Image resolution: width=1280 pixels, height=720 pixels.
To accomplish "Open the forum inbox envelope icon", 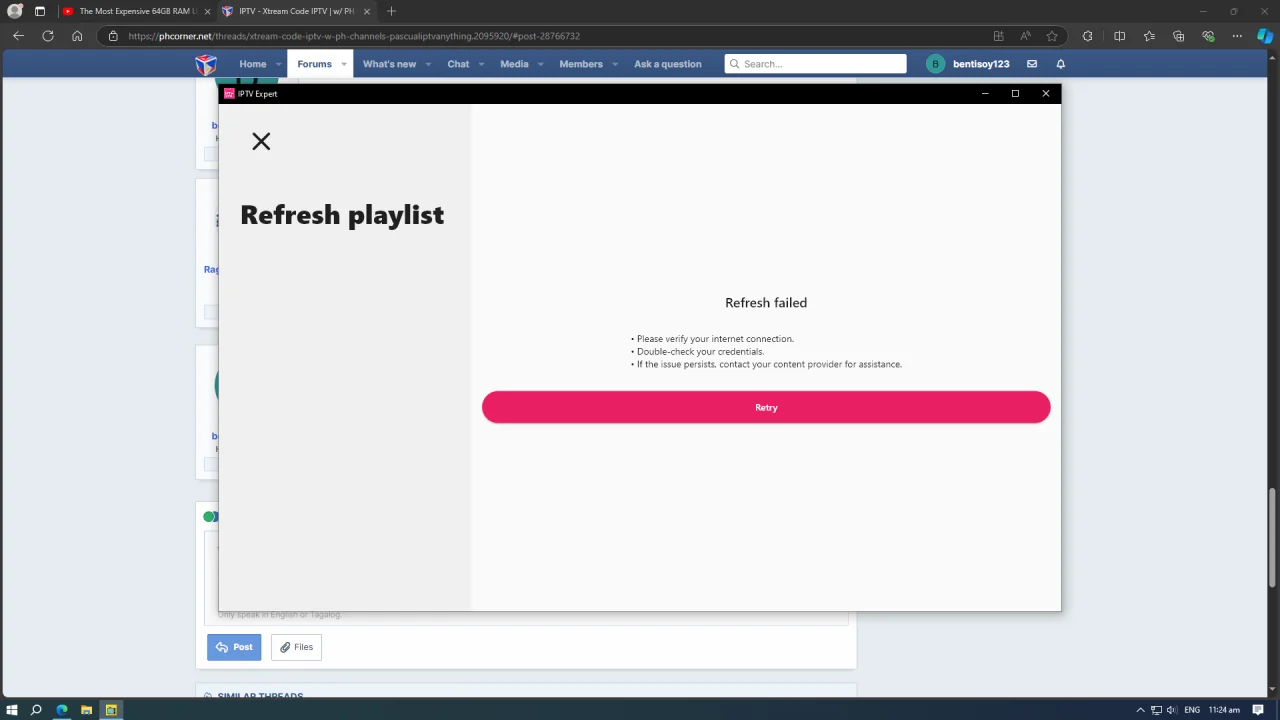I will tap(1032, 64).
